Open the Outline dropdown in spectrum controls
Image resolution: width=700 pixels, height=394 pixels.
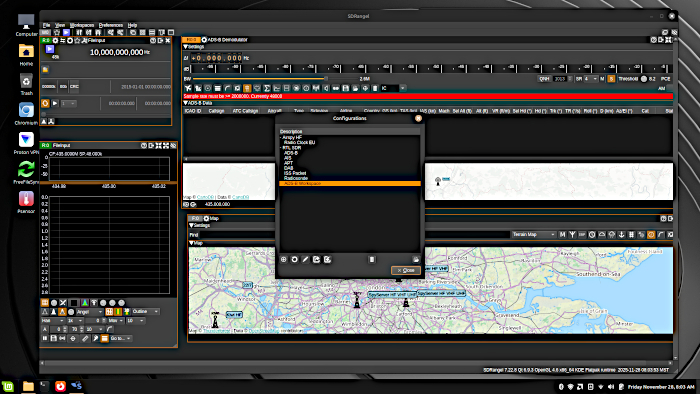tap(145, 311)
